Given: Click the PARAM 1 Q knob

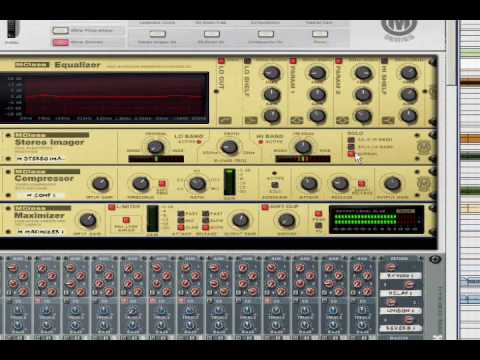Looking at the screenshot, I should (317, 116).
